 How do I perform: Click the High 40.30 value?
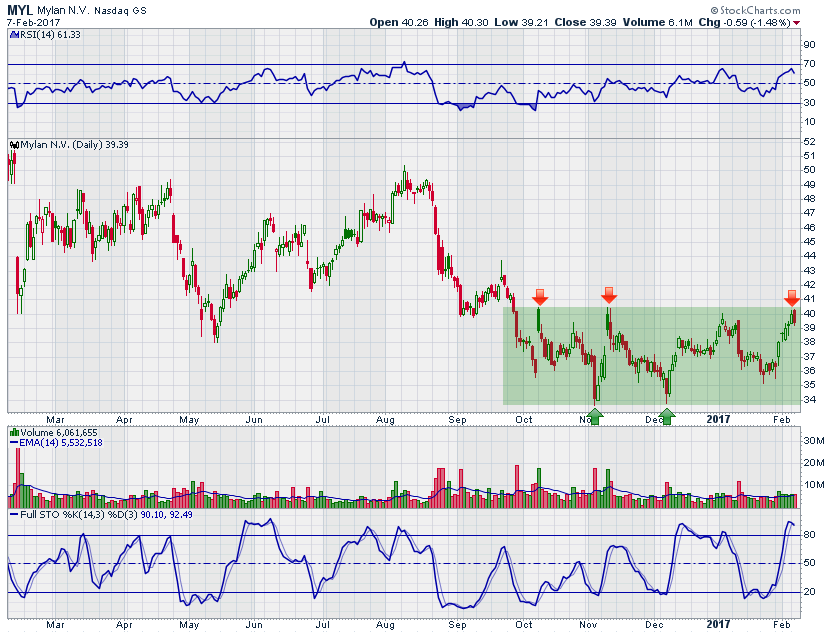tap(461, 22)
